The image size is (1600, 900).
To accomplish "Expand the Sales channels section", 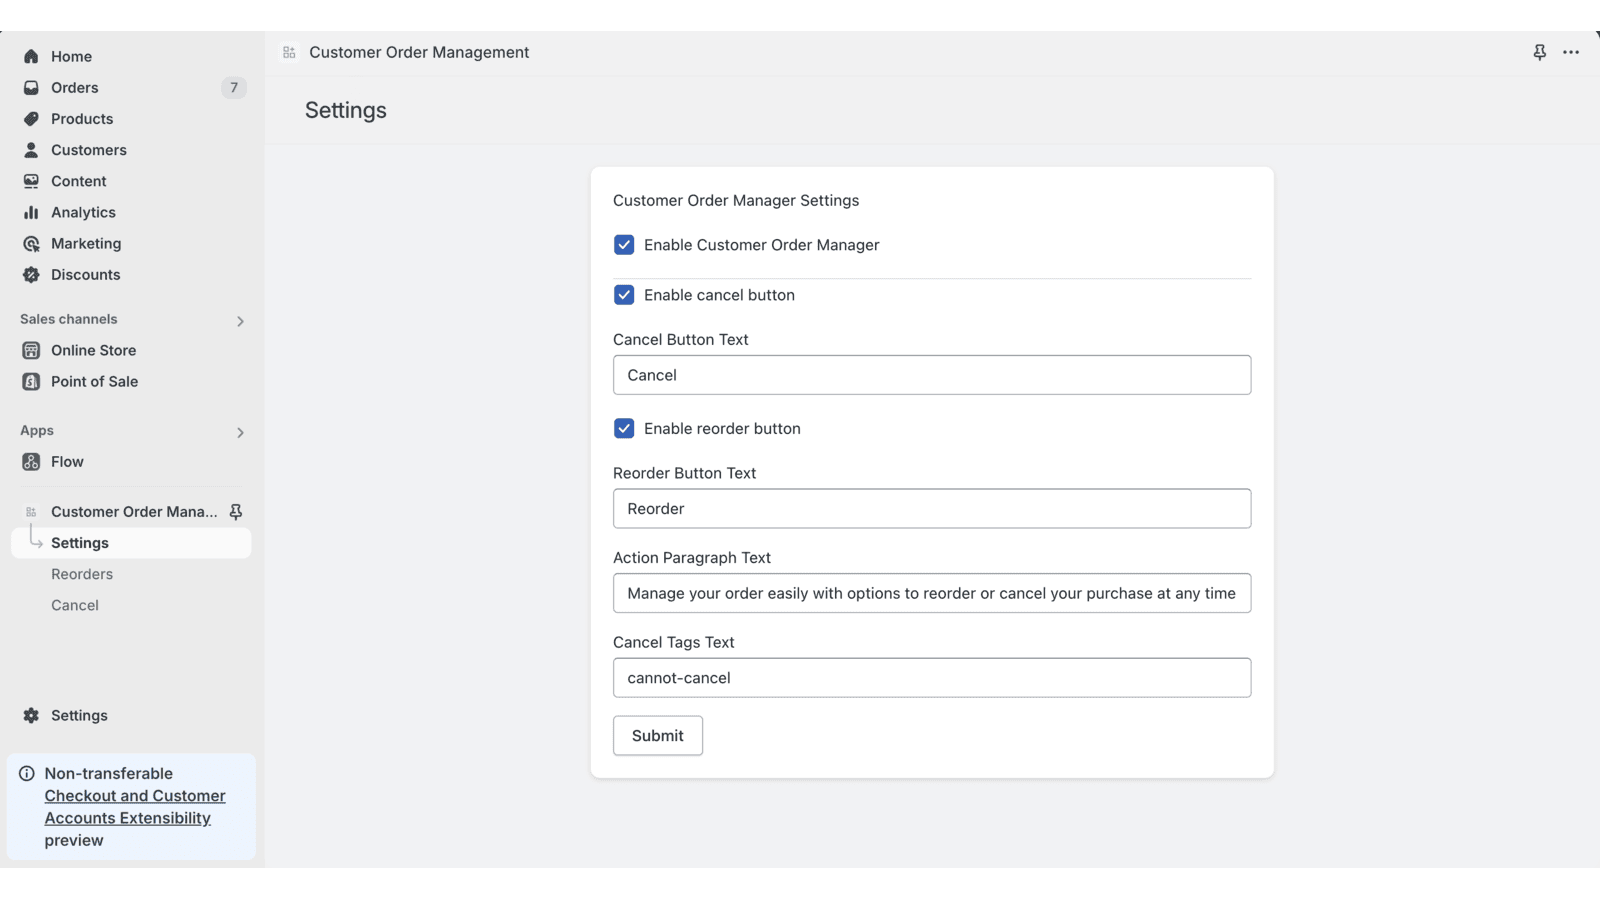I will (x=240, y=320).
